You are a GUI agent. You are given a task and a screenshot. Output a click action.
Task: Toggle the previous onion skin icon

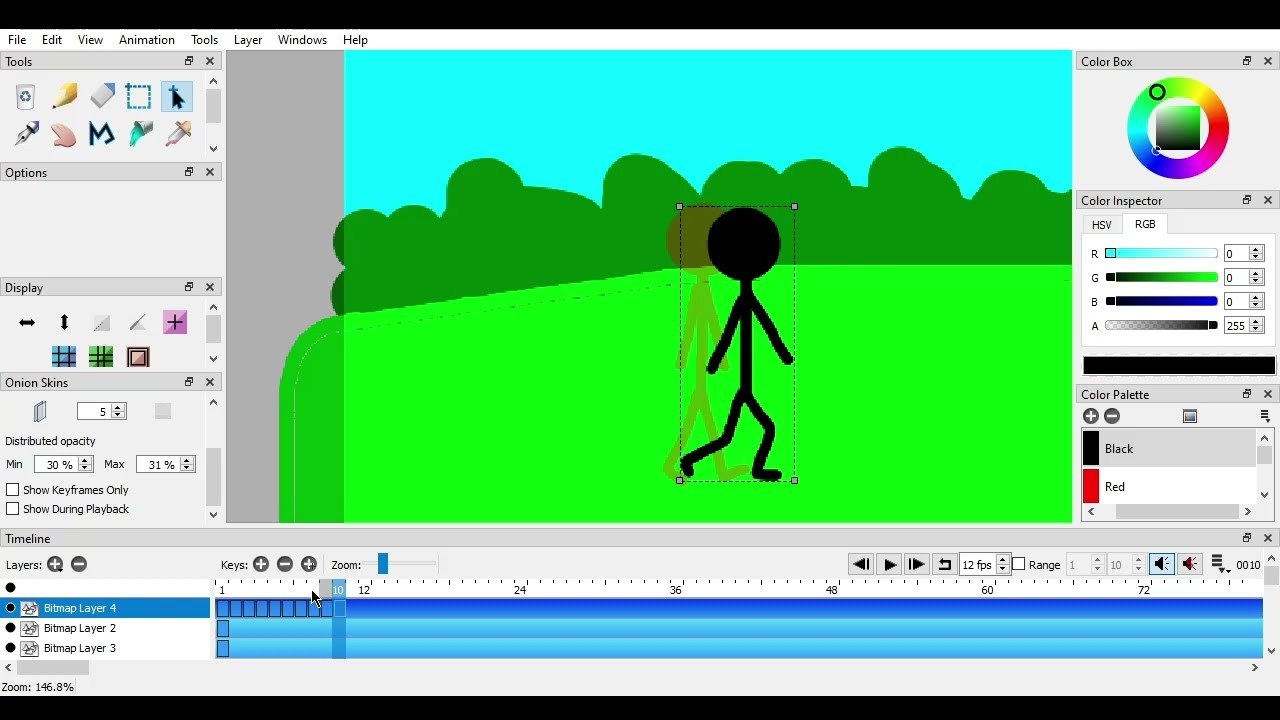tap(40, 411)
